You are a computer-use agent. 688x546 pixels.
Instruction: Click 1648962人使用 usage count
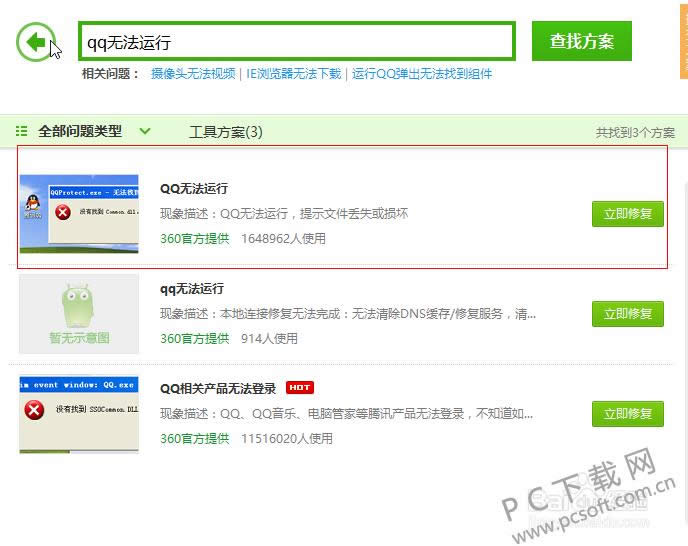click(x=283, y=239)
